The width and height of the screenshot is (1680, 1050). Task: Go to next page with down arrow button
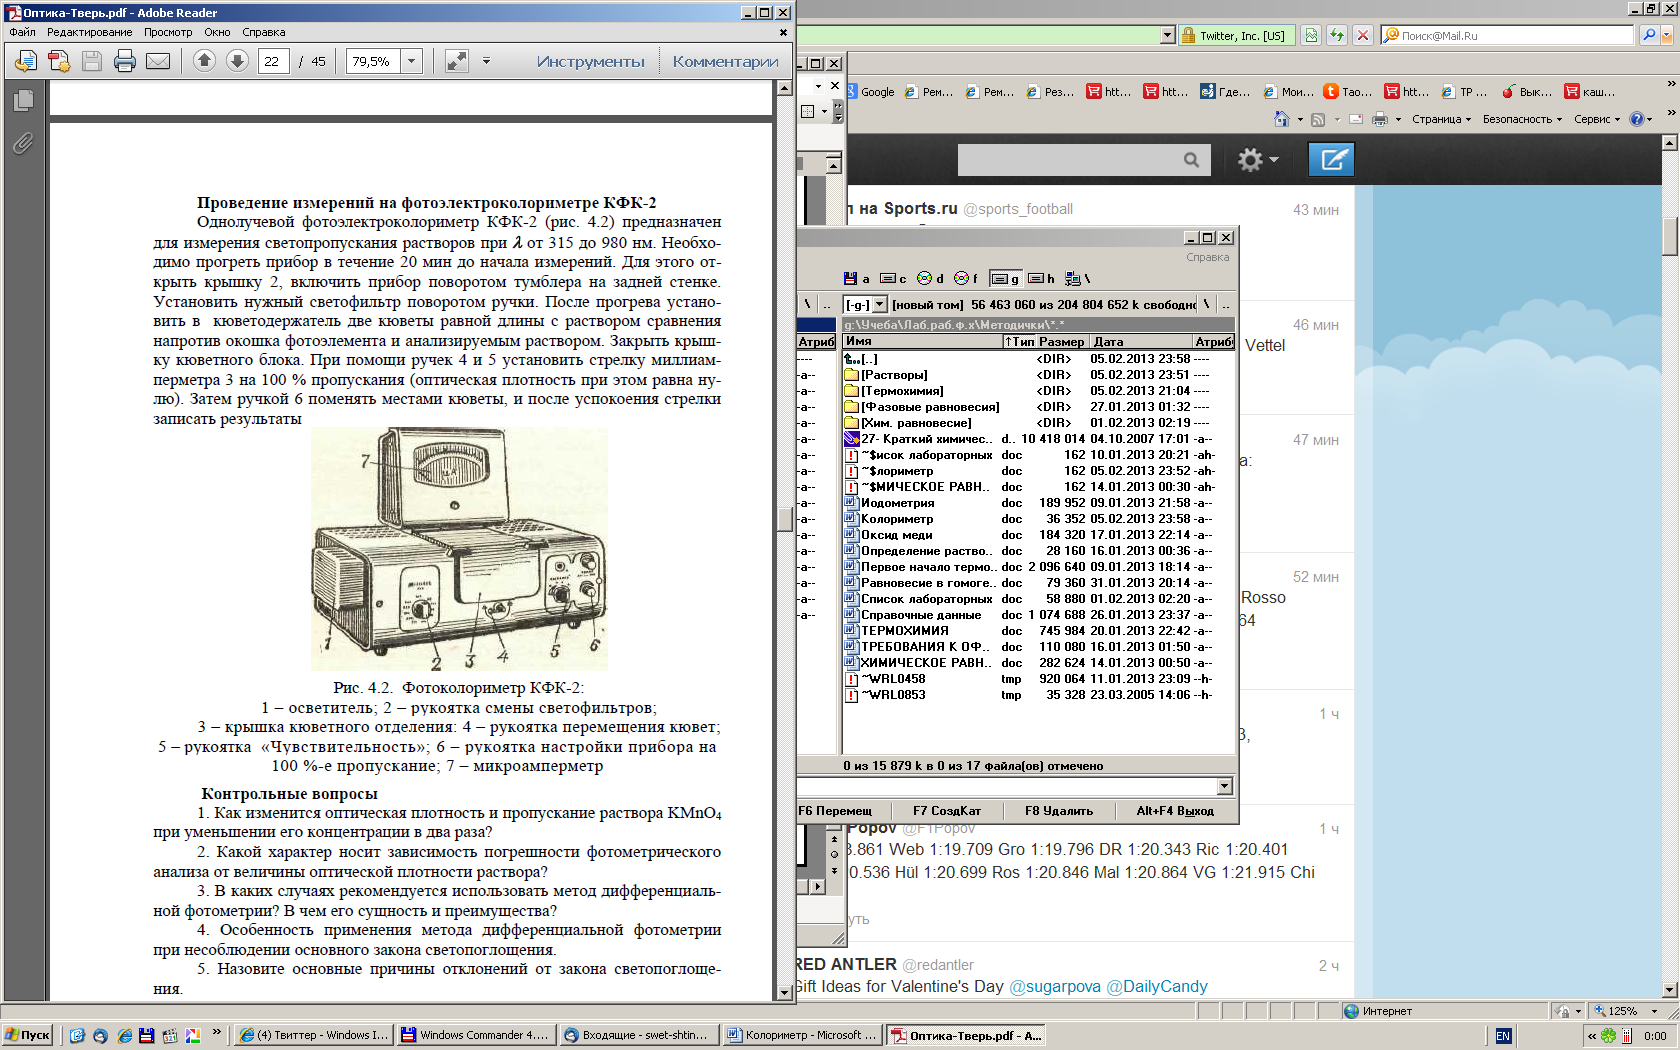point(237,61)
